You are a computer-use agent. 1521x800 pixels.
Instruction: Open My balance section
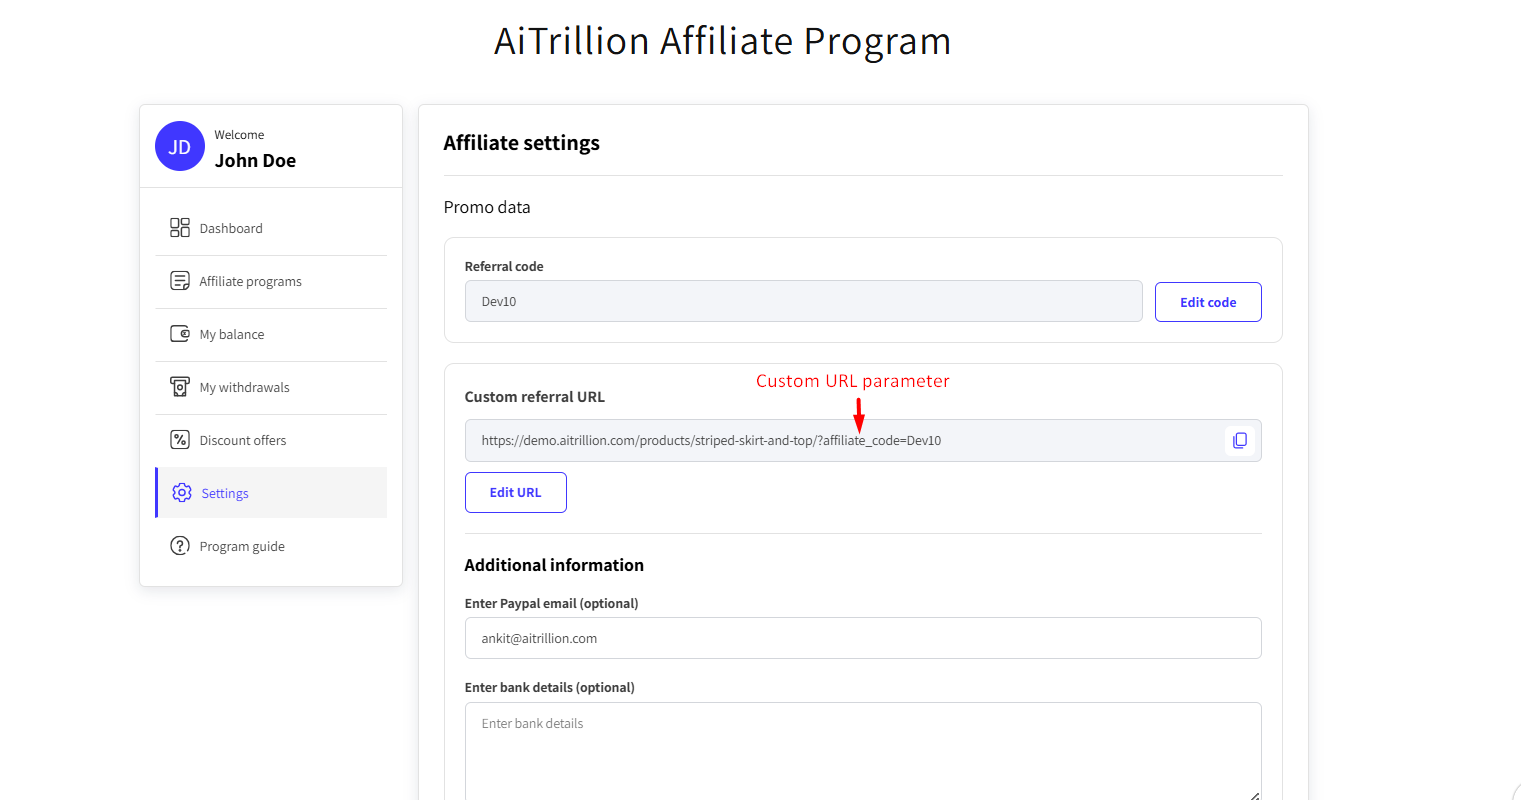[232, 334]
